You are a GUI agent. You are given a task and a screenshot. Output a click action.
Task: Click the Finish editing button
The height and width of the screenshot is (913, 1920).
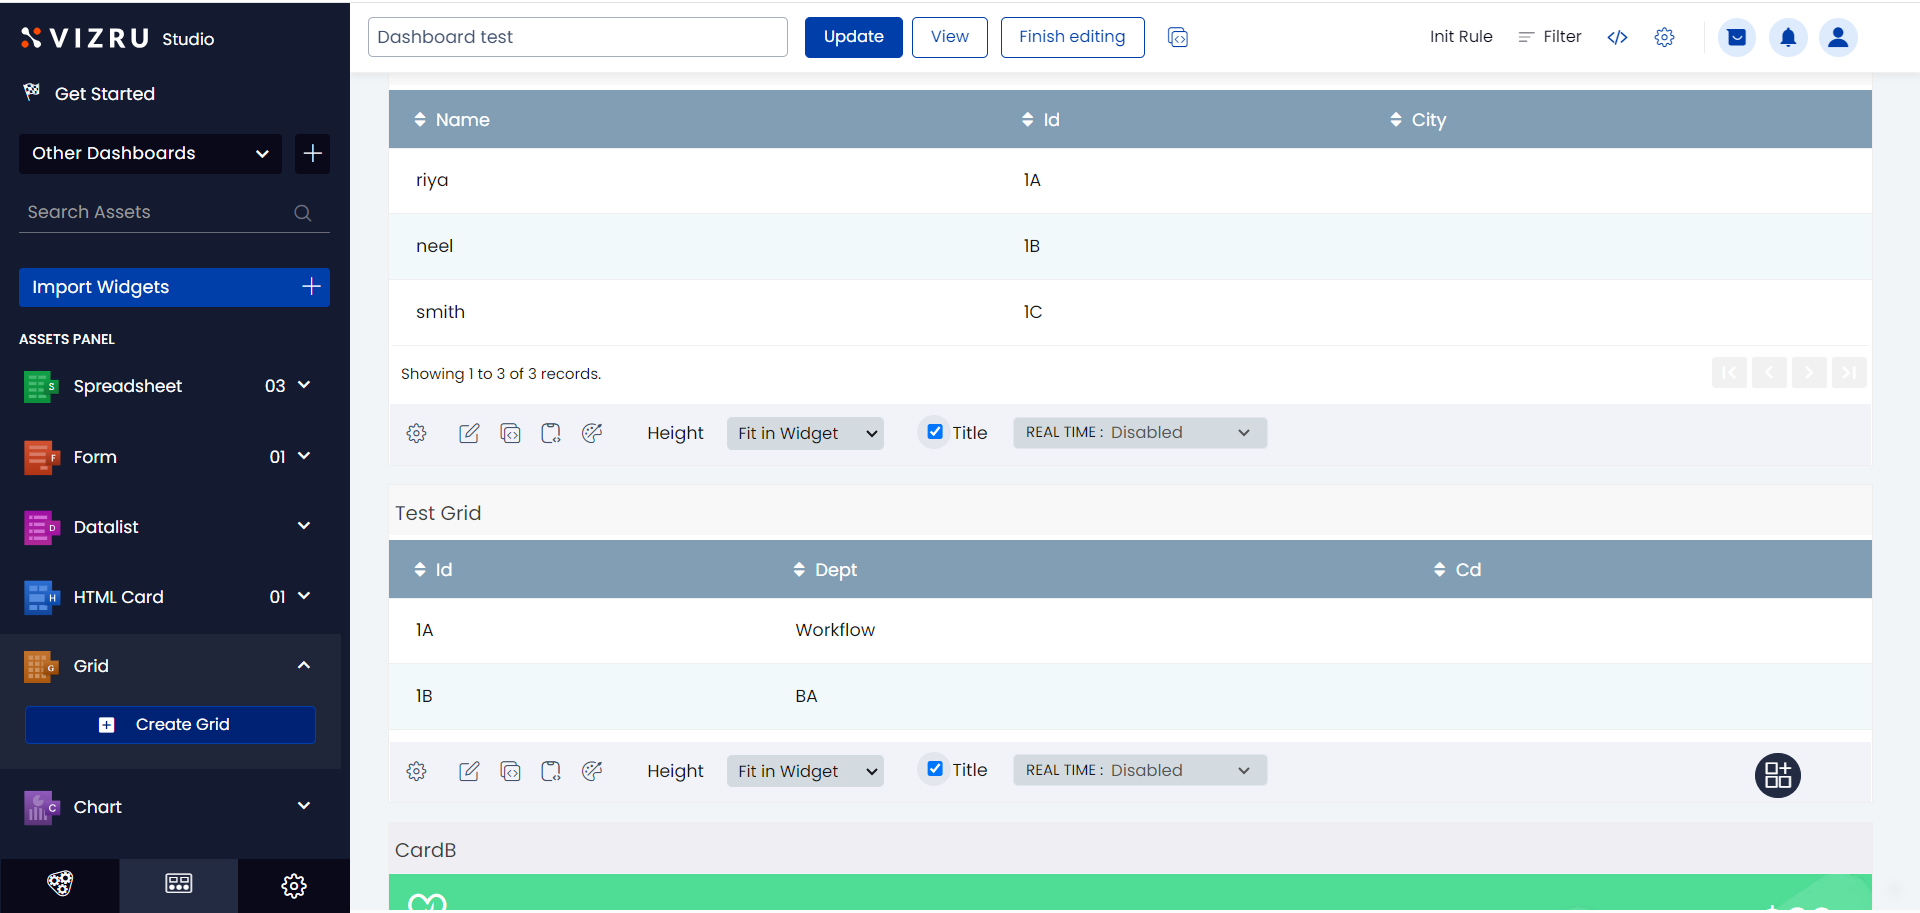click(1072, 37)
